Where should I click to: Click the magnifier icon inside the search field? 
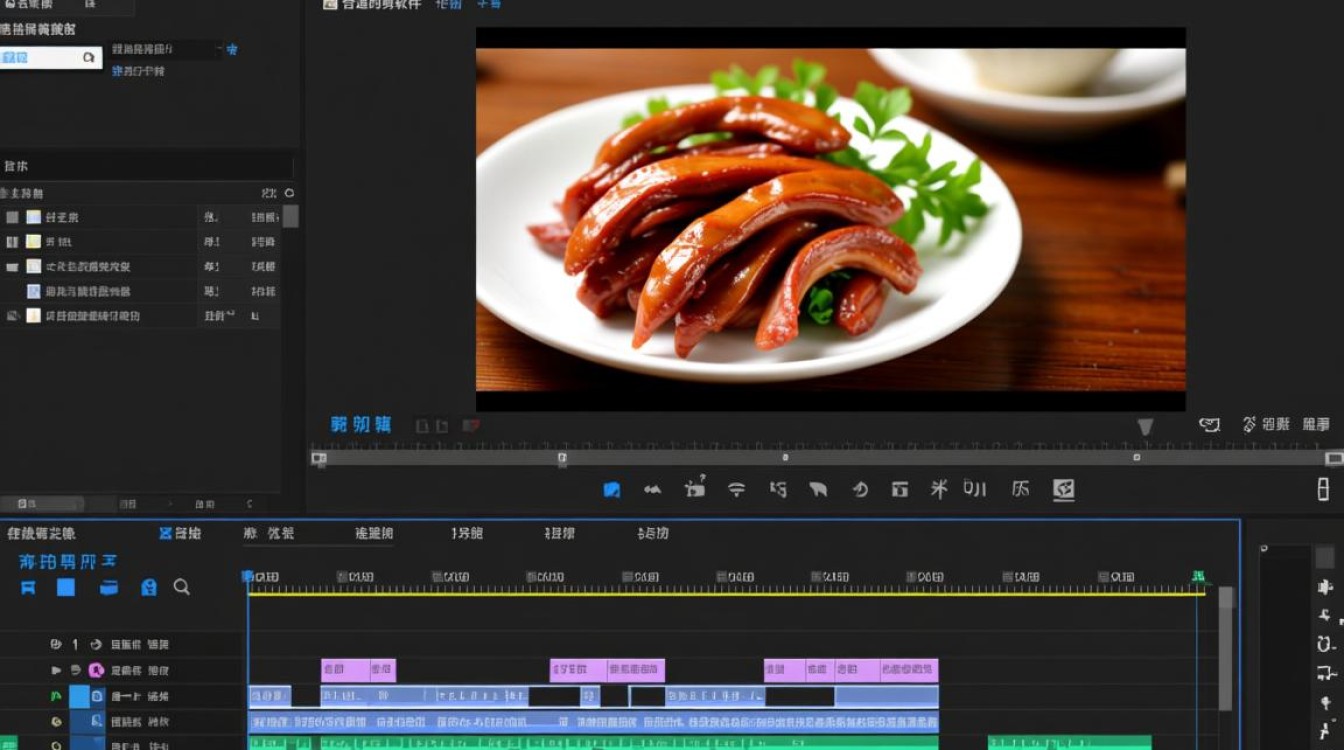tap(89, 58)
